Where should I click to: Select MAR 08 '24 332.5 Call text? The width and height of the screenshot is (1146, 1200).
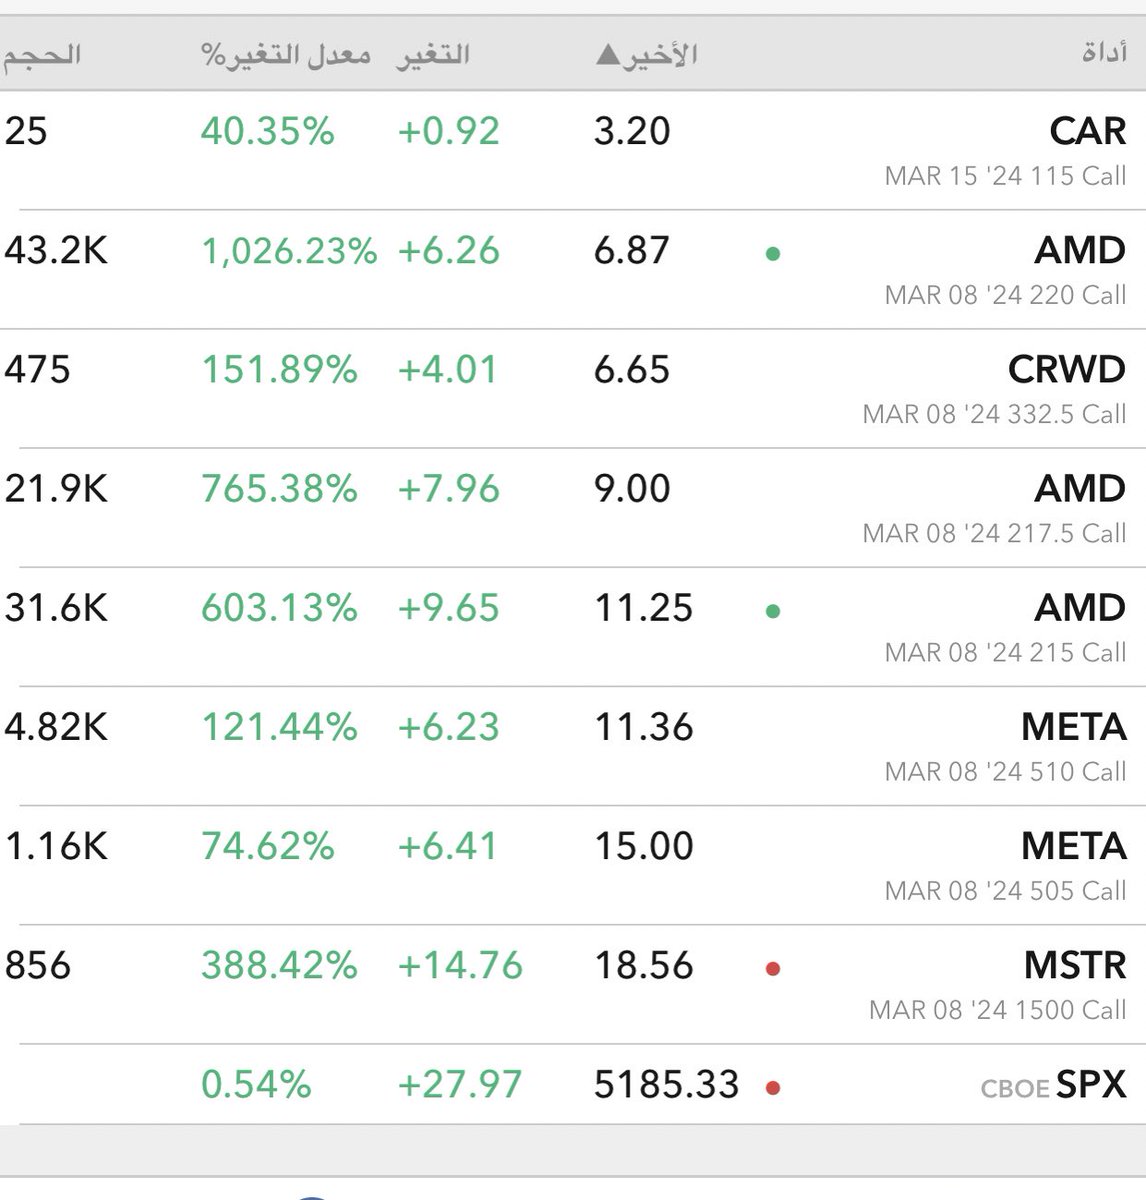click(994, 414)
